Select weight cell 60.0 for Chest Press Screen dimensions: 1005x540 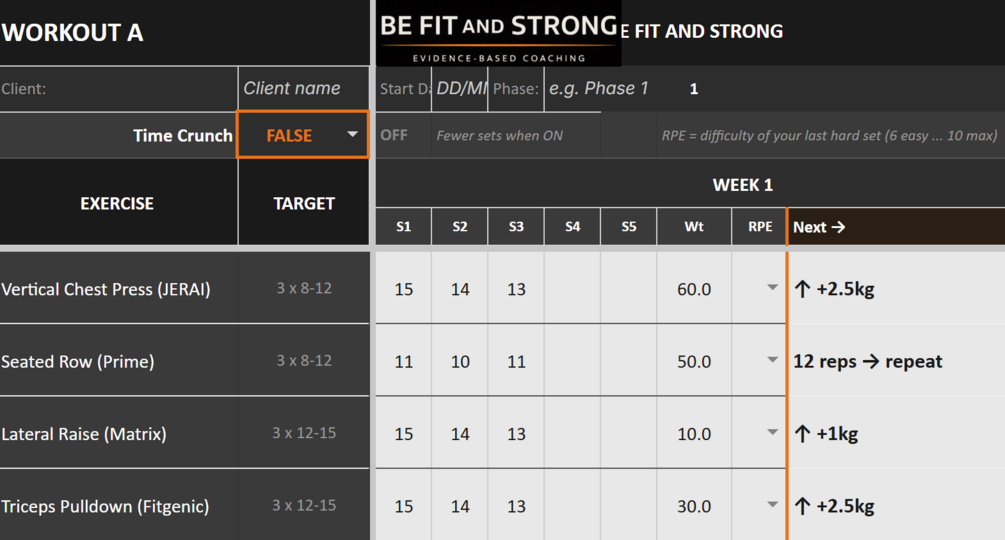tap(694, 289)
